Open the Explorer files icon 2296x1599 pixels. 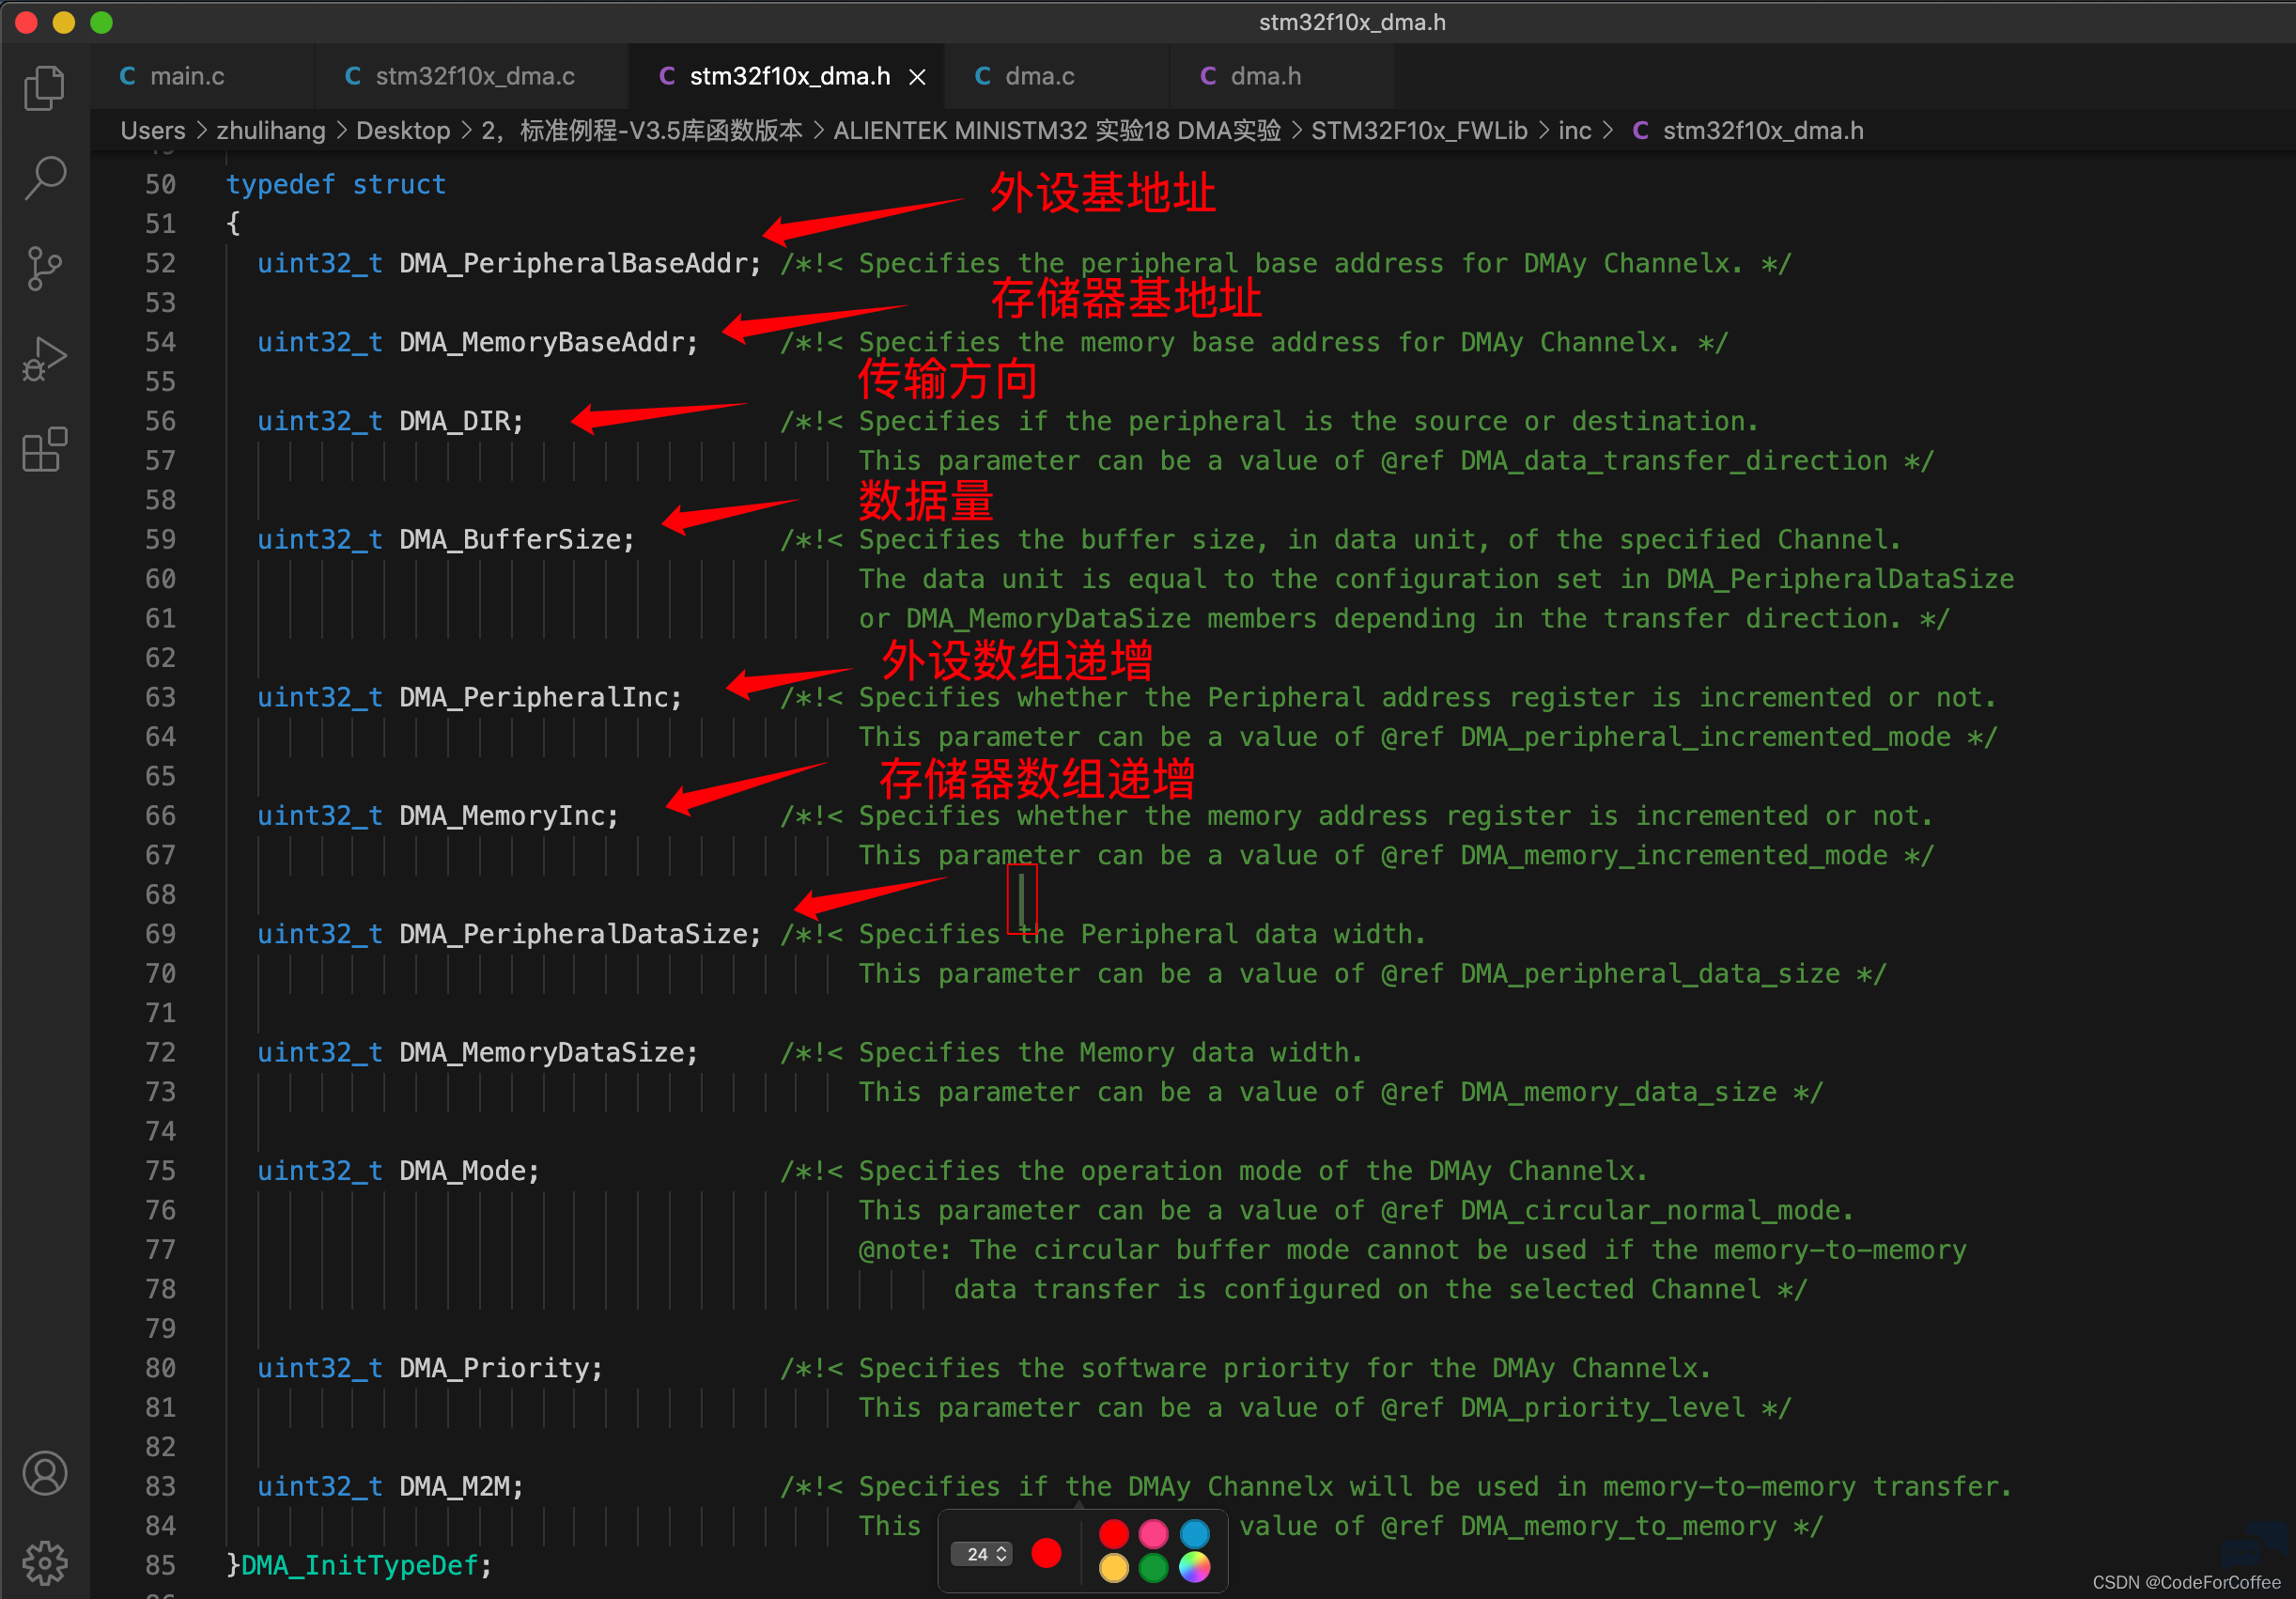point(44,87)
